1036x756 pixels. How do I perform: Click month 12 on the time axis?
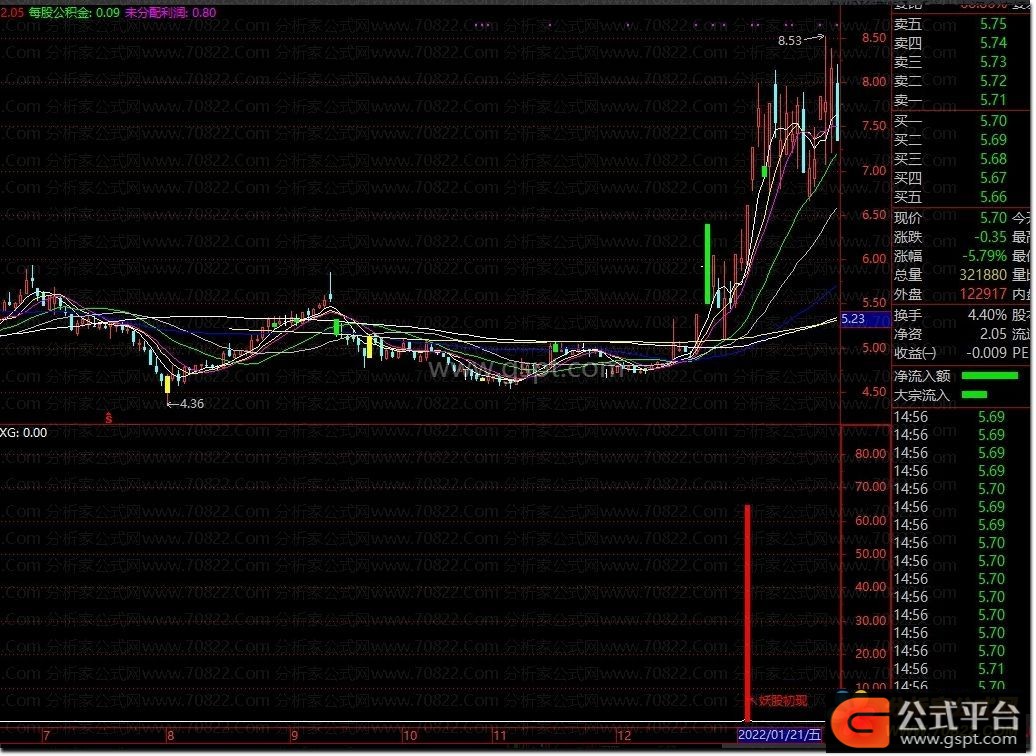(x=623, y=736)
